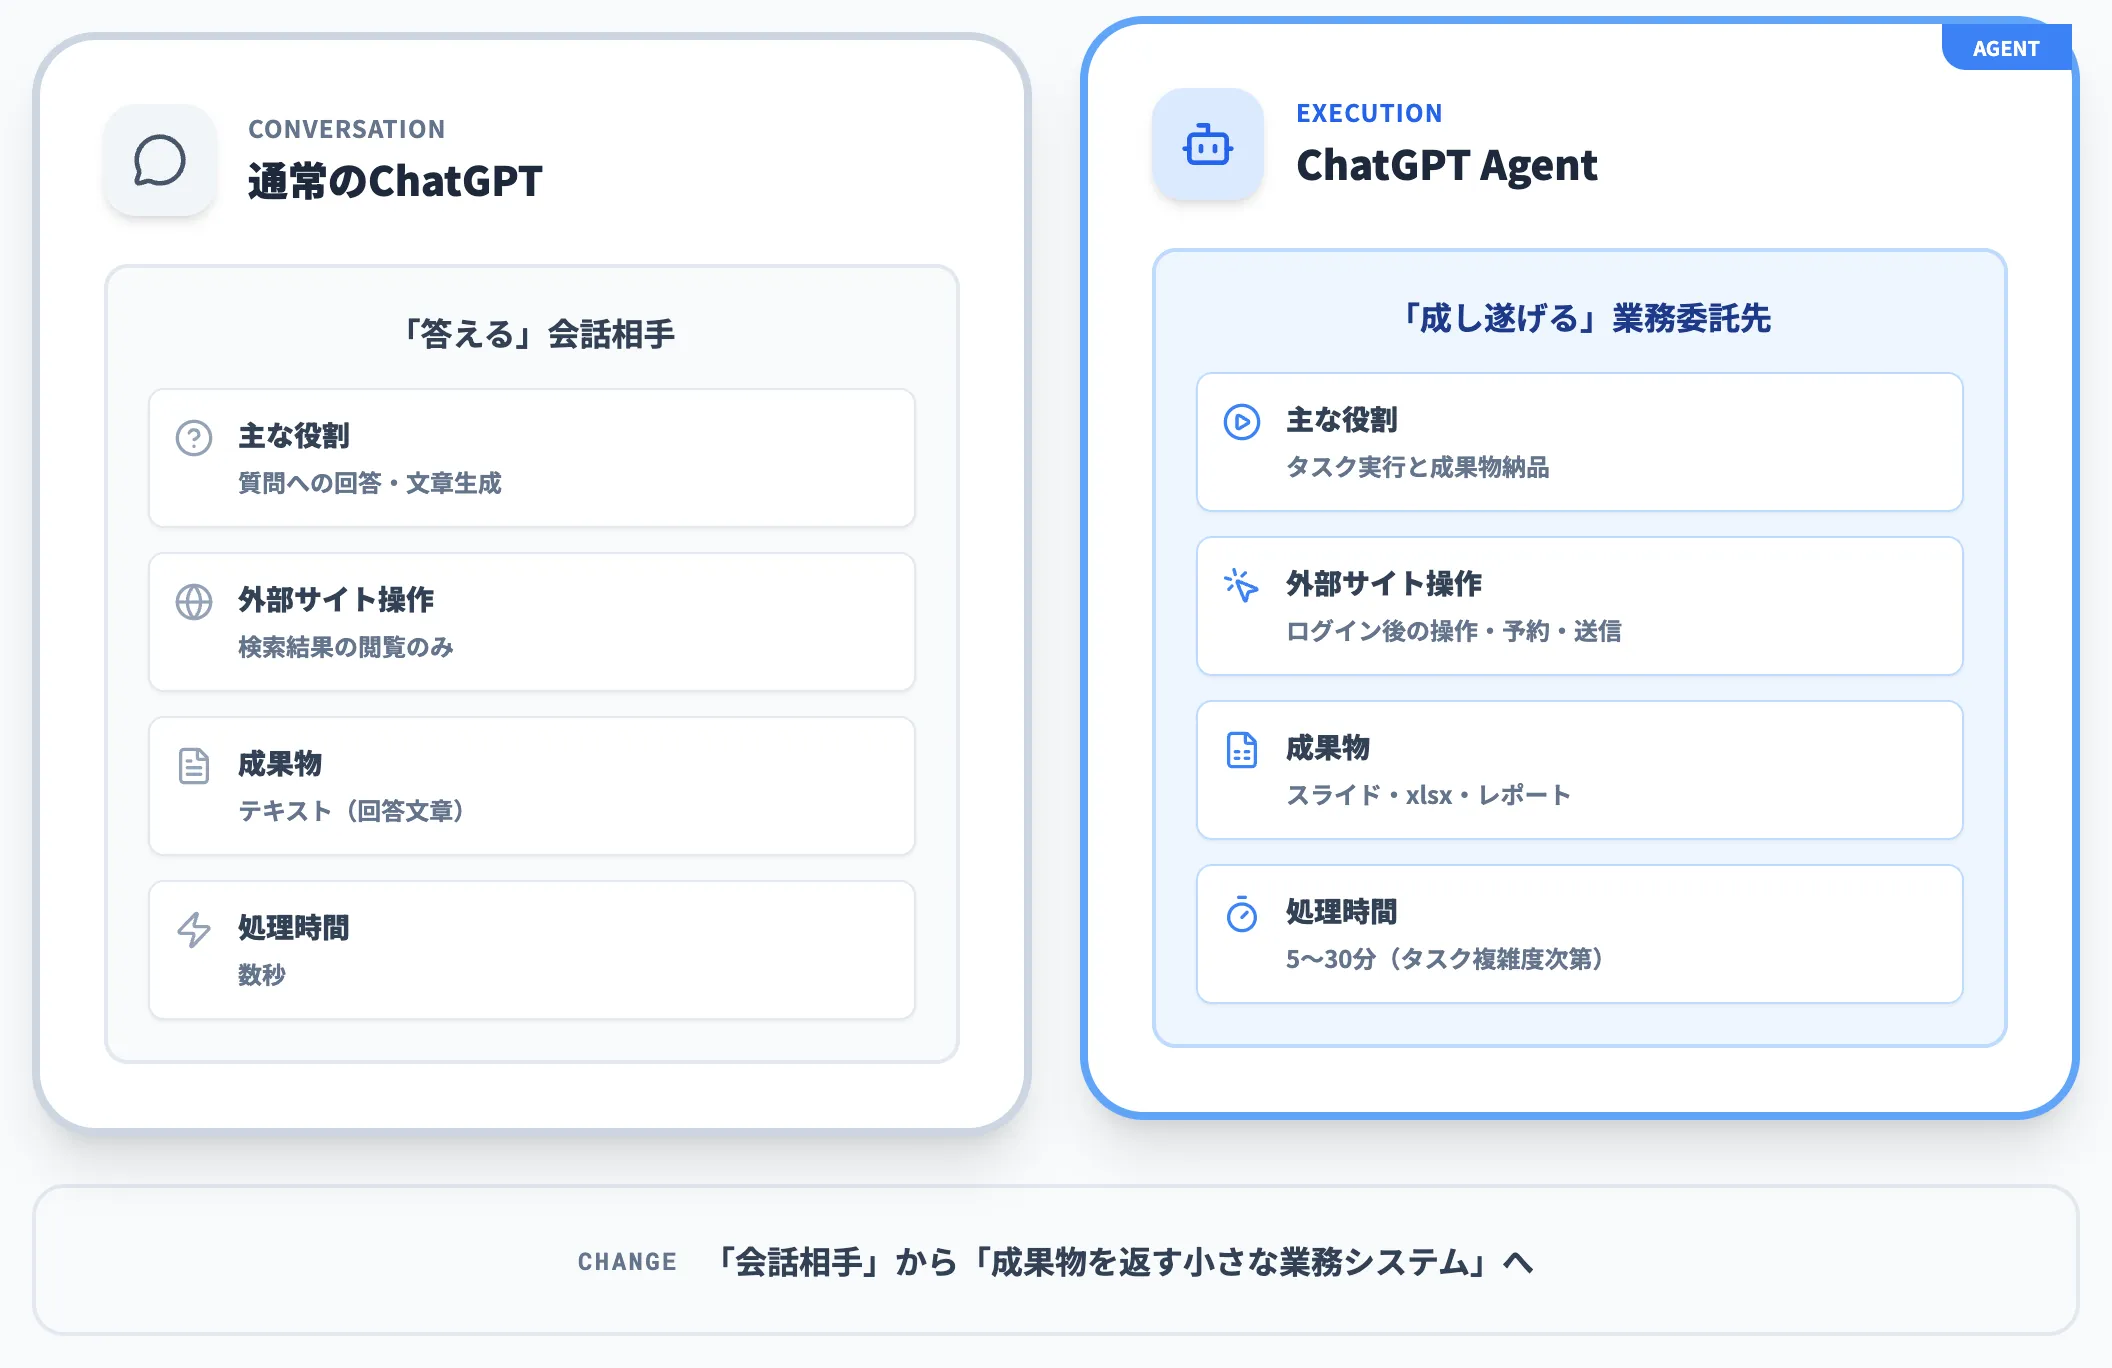Image resolution: width=2112 pixels, height=1368 pixels.
Task: Click 成果物 title above スライド・xlsx・レポート
Action: (x=1328, y=748)
